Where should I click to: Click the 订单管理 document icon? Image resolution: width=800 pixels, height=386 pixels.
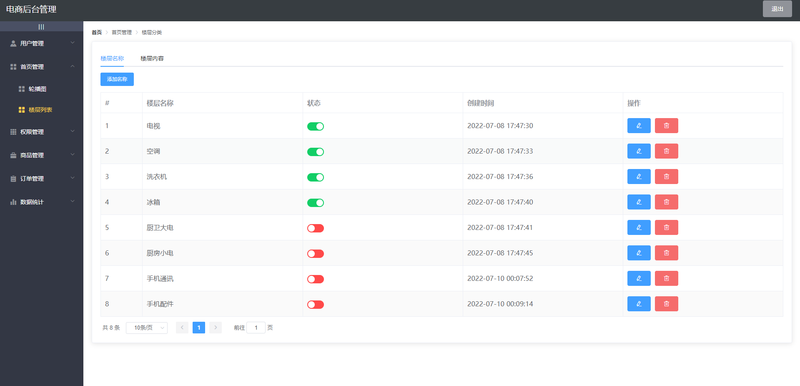pyautogui.click(x=13, y=179)
